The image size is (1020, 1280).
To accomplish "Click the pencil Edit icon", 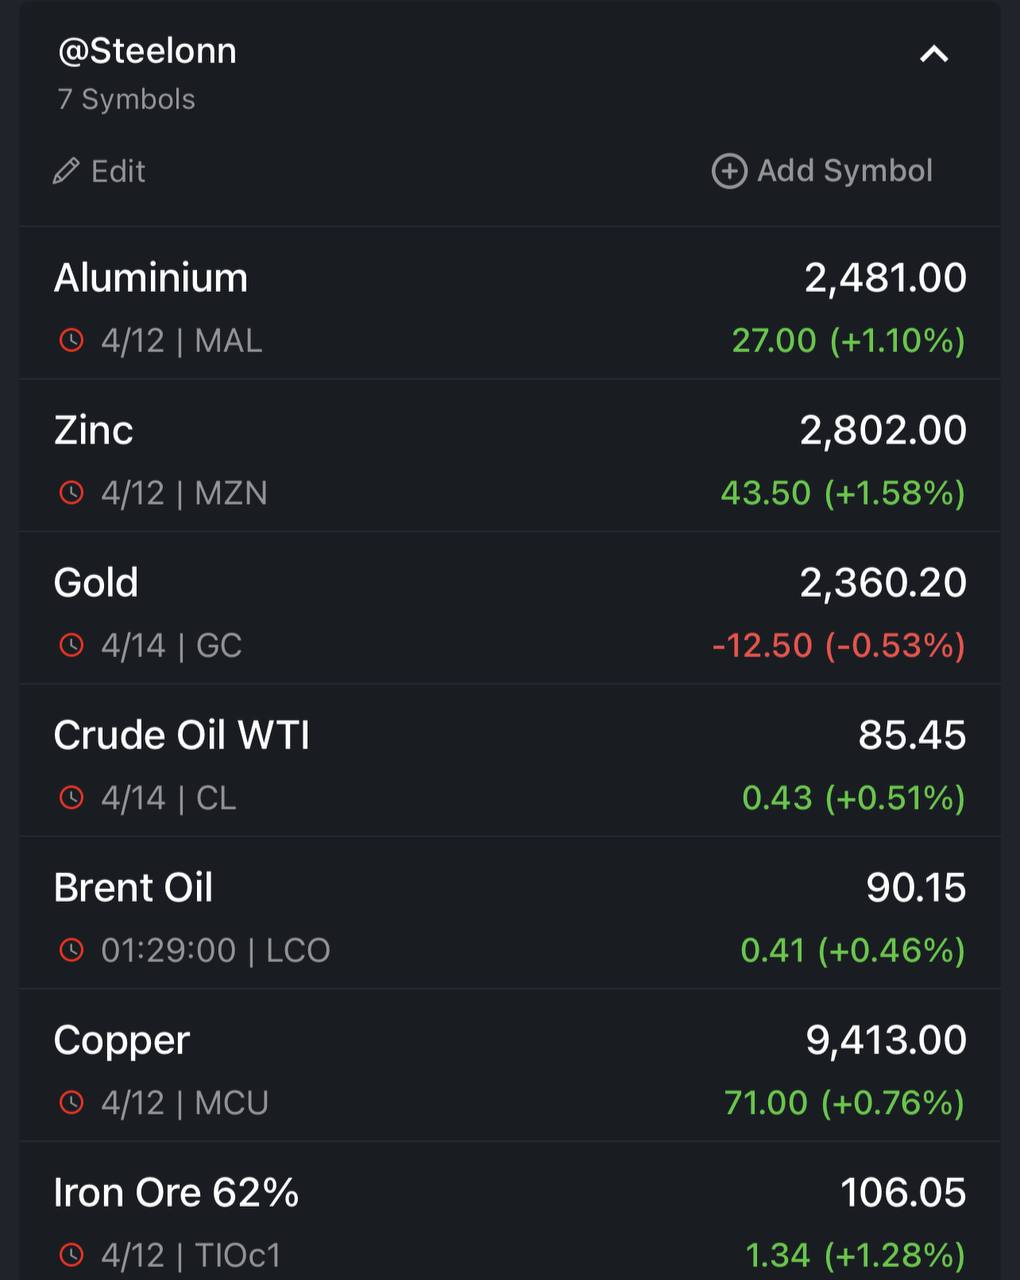I will pos(66,171).
